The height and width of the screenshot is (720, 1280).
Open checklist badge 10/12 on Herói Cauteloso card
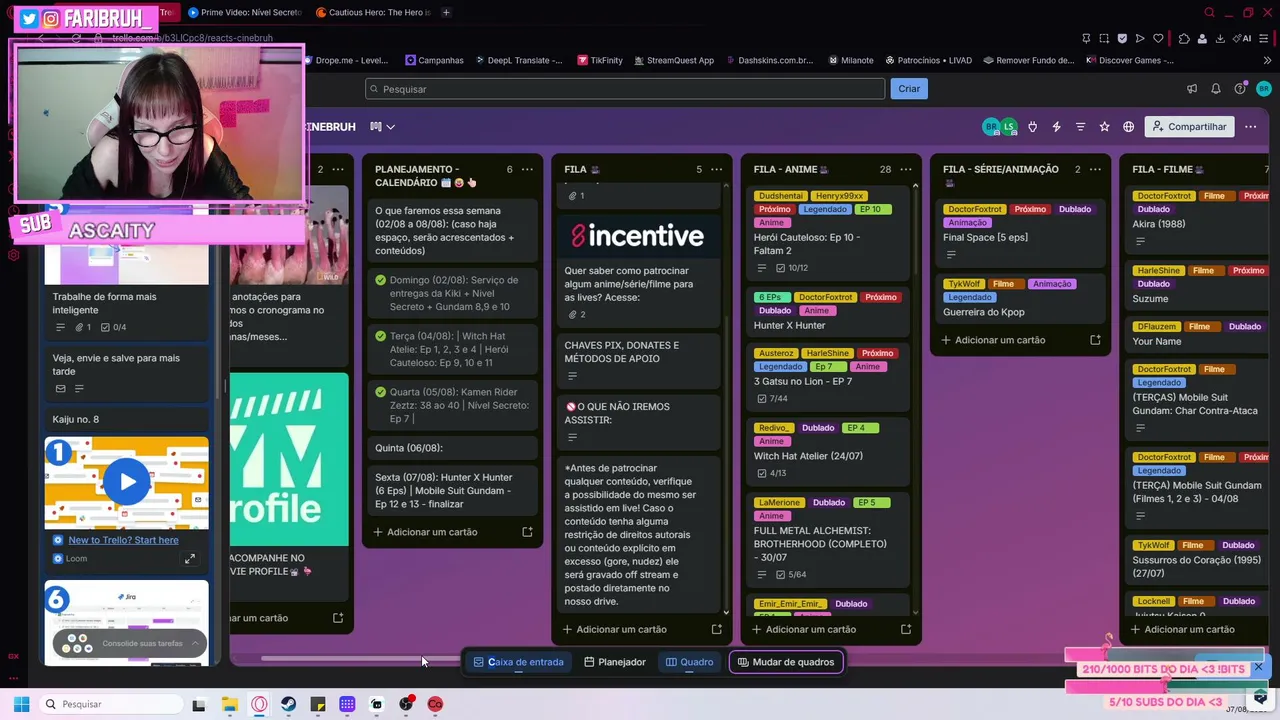792,268
